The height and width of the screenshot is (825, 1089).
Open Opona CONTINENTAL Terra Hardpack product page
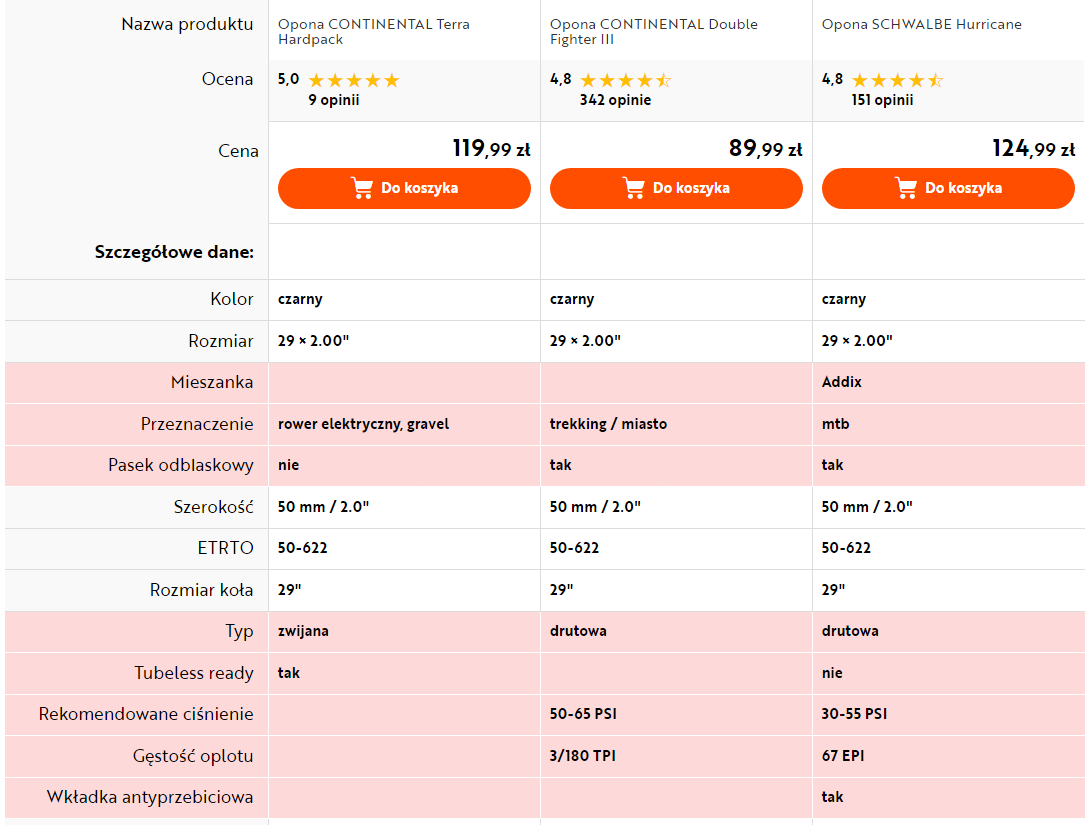tap(374, 32)
